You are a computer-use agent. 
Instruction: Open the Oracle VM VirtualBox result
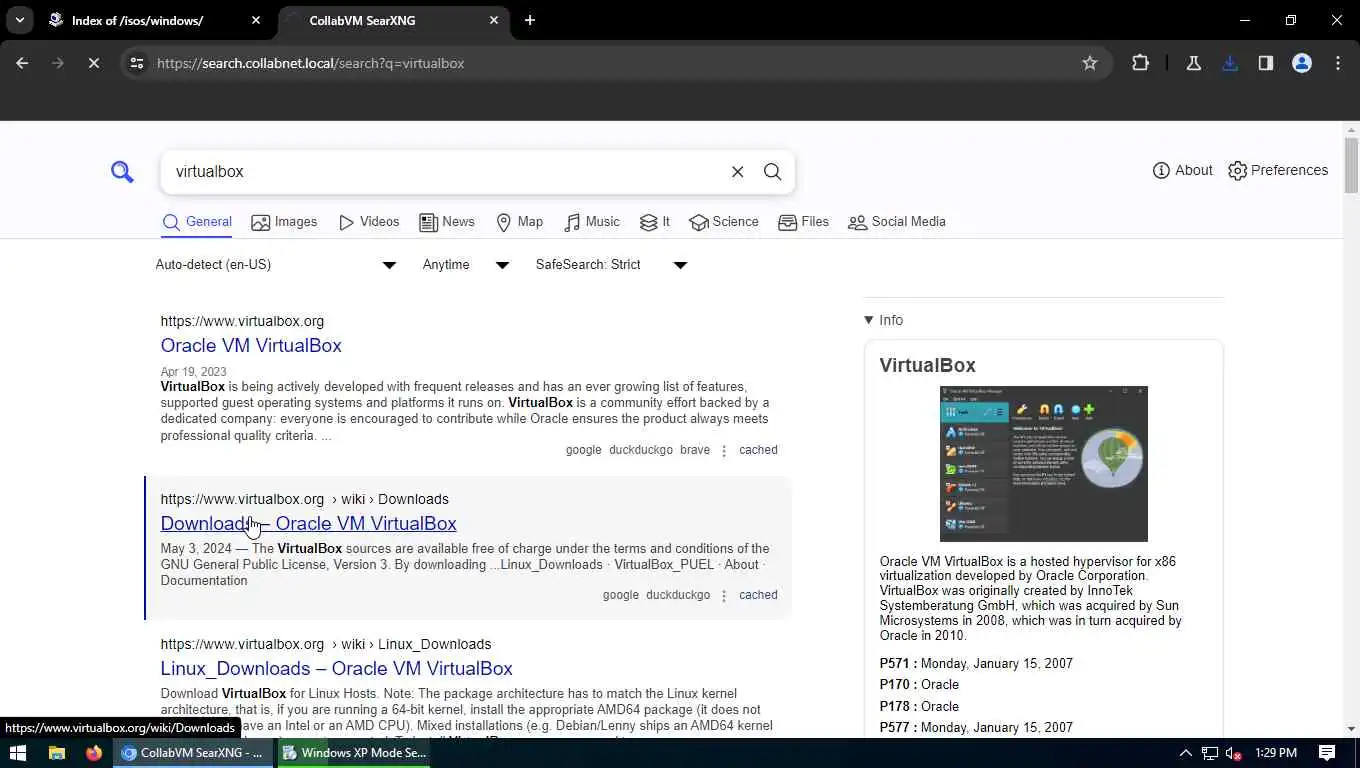[251, 345]
